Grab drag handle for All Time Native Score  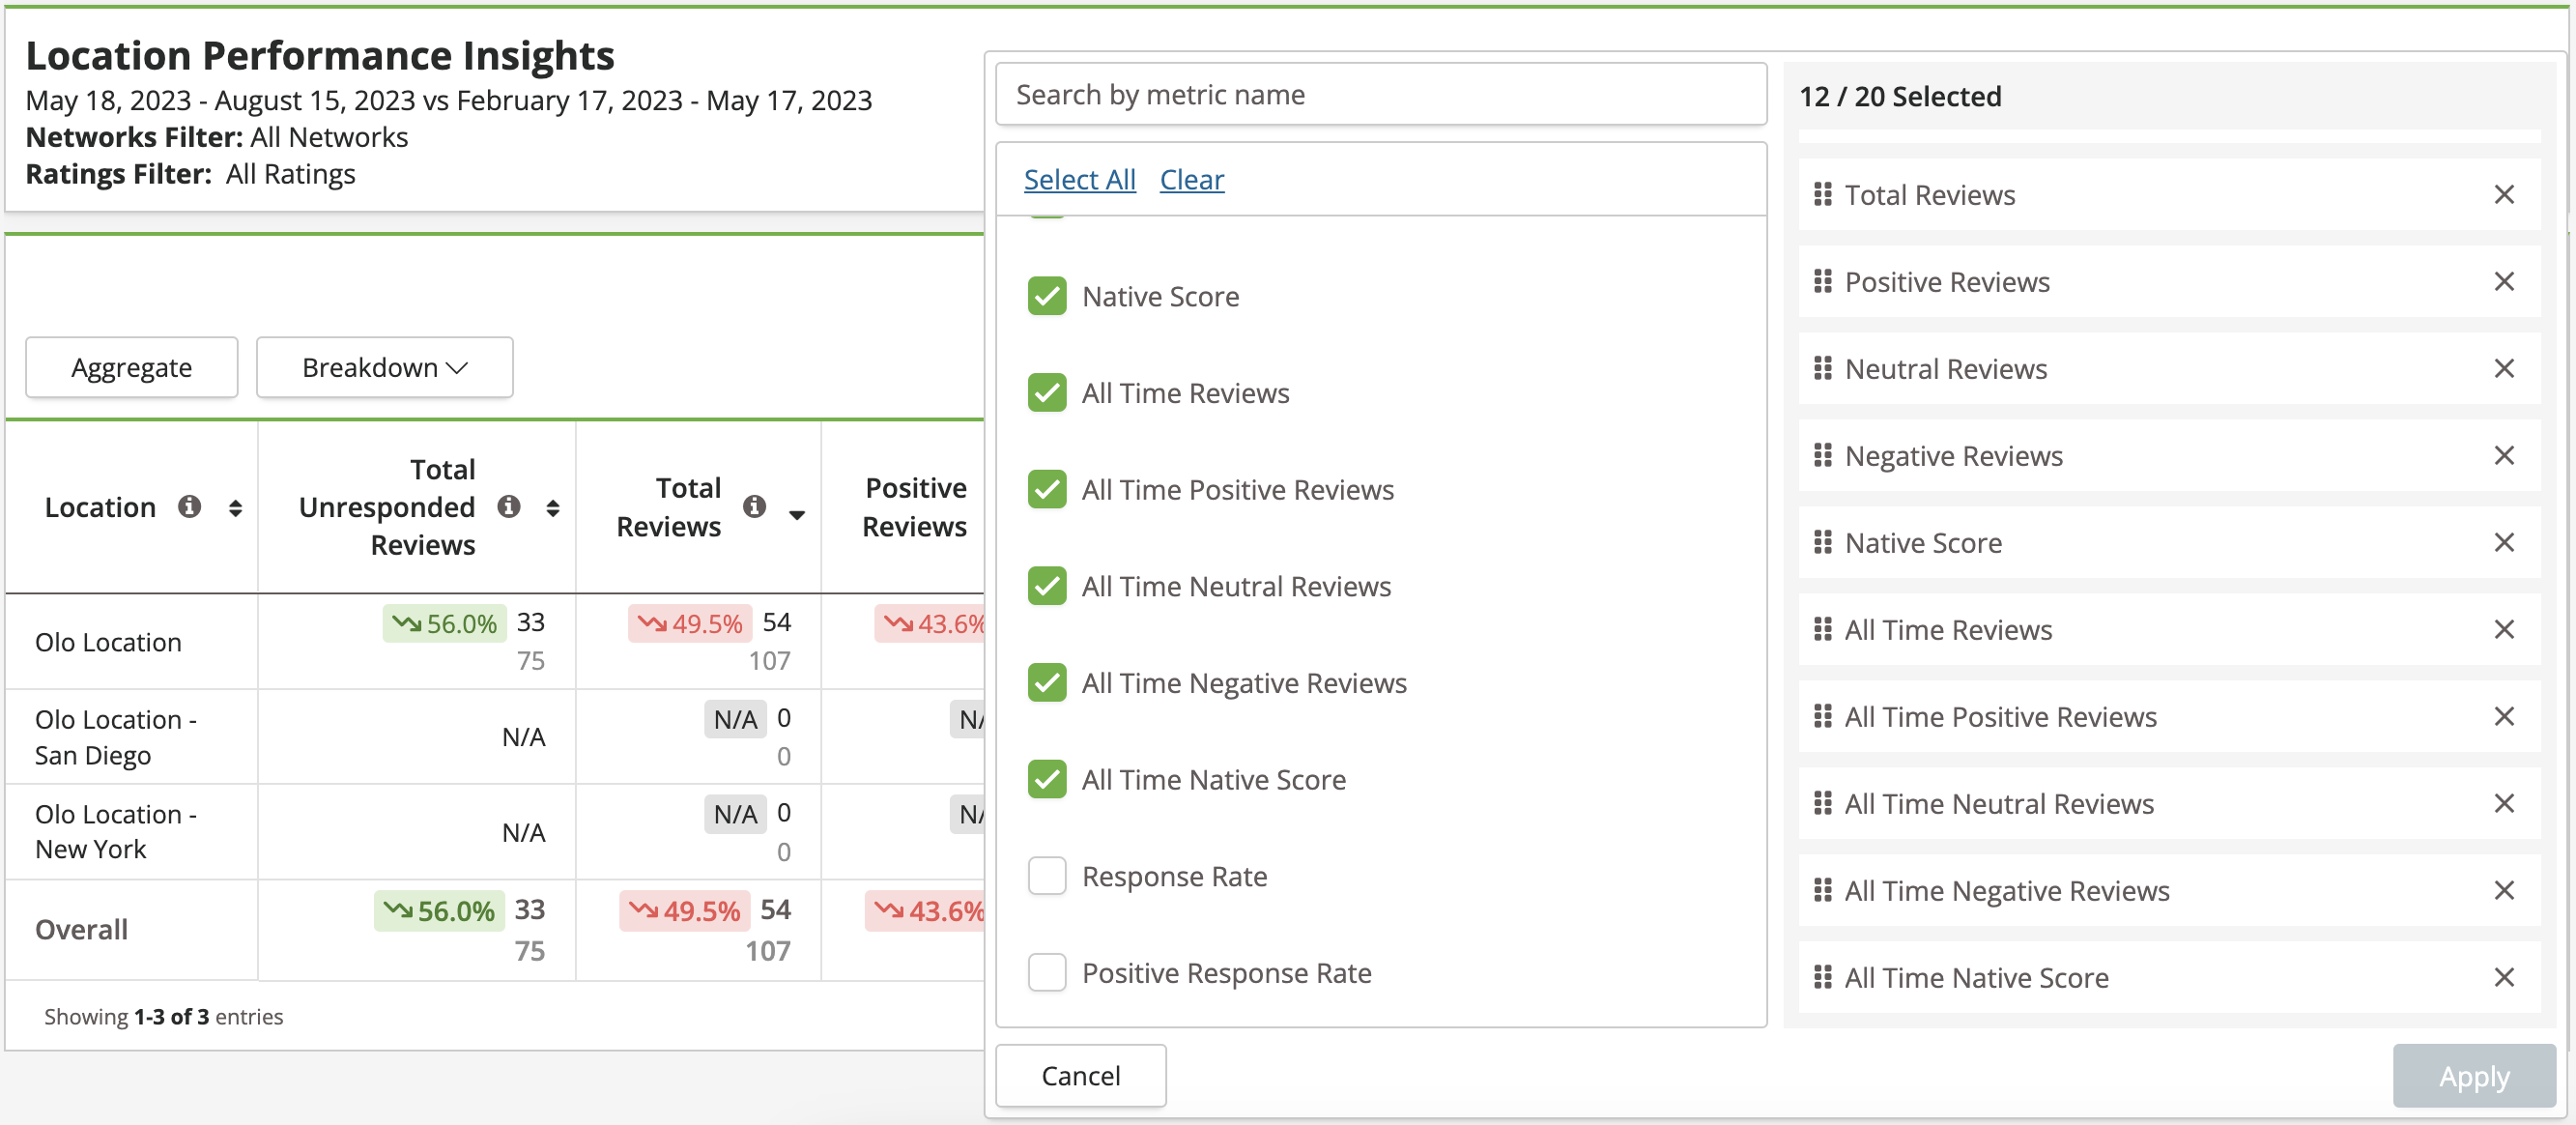pos(1822,977)
